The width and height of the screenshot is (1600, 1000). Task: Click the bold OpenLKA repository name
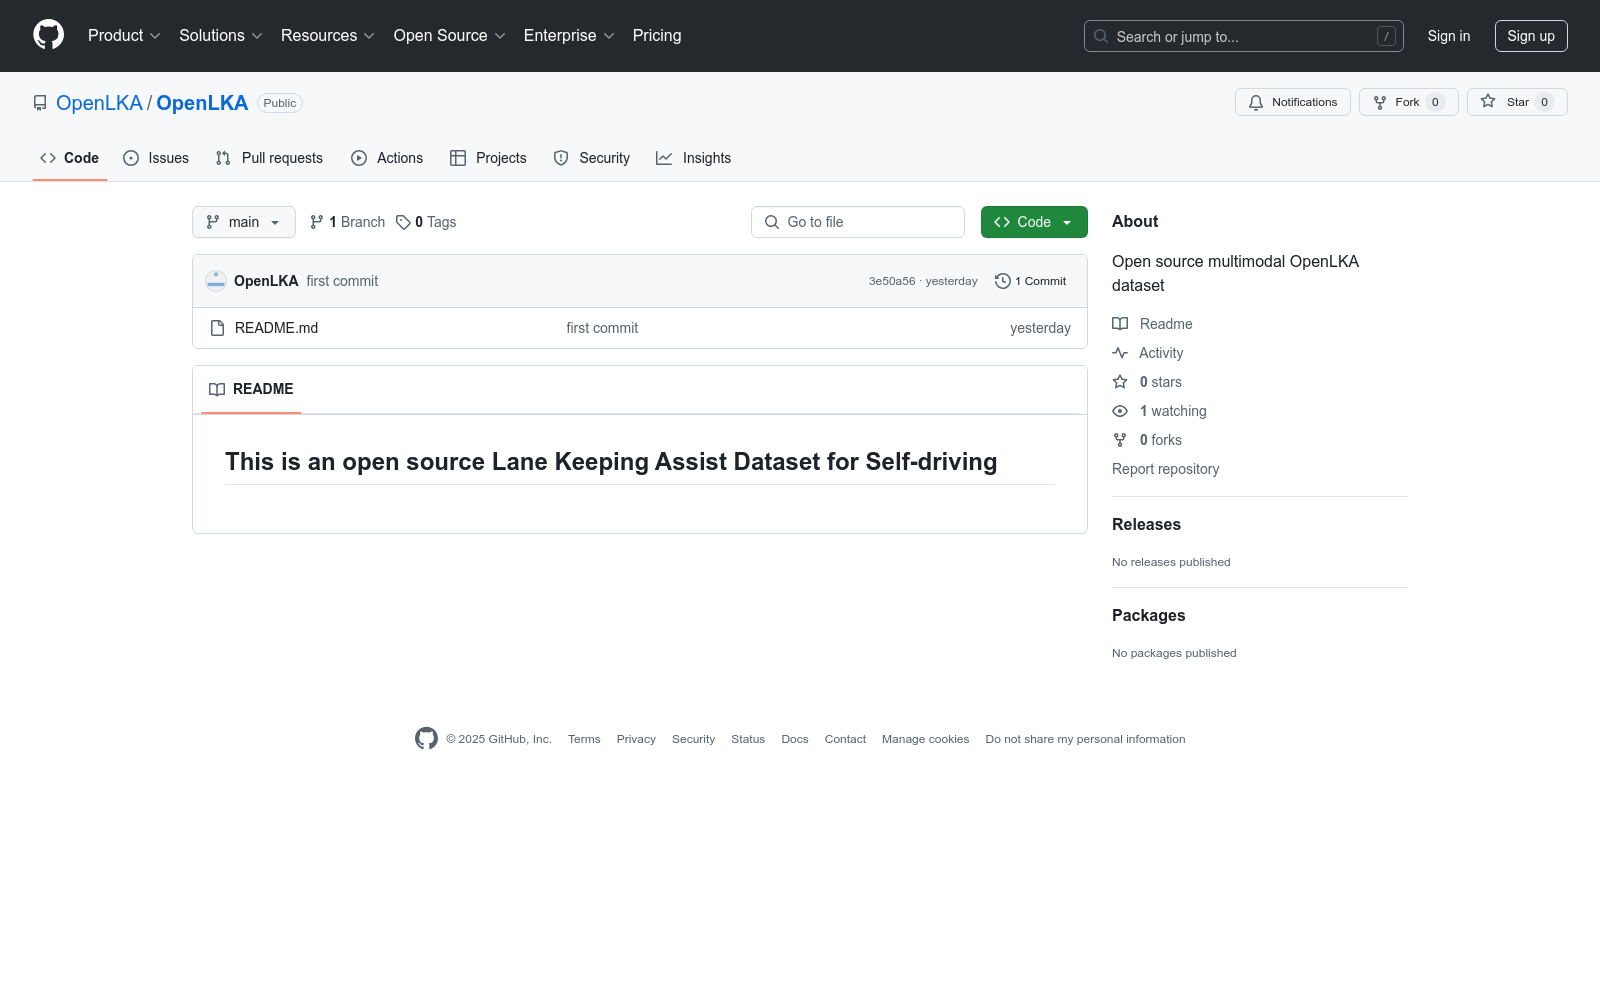[x=202, y=103]
